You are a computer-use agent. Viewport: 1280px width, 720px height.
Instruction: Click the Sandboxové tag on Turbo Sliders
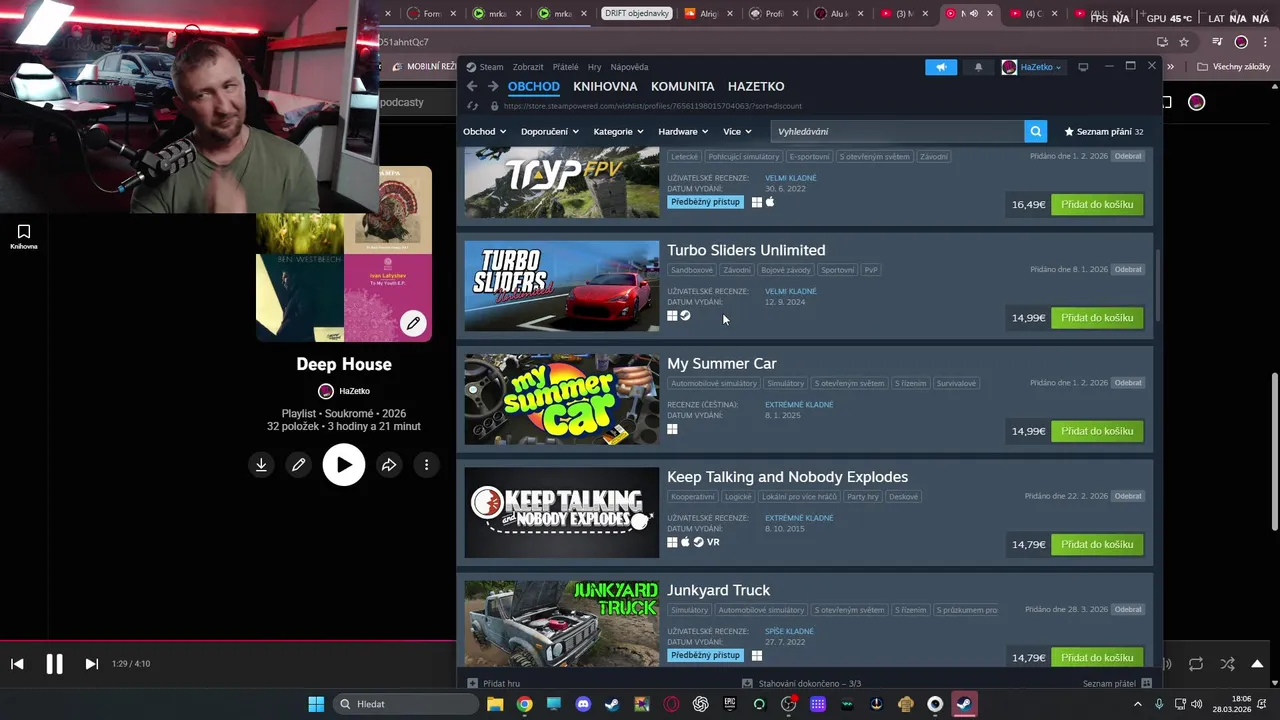(x=692, y=270)
